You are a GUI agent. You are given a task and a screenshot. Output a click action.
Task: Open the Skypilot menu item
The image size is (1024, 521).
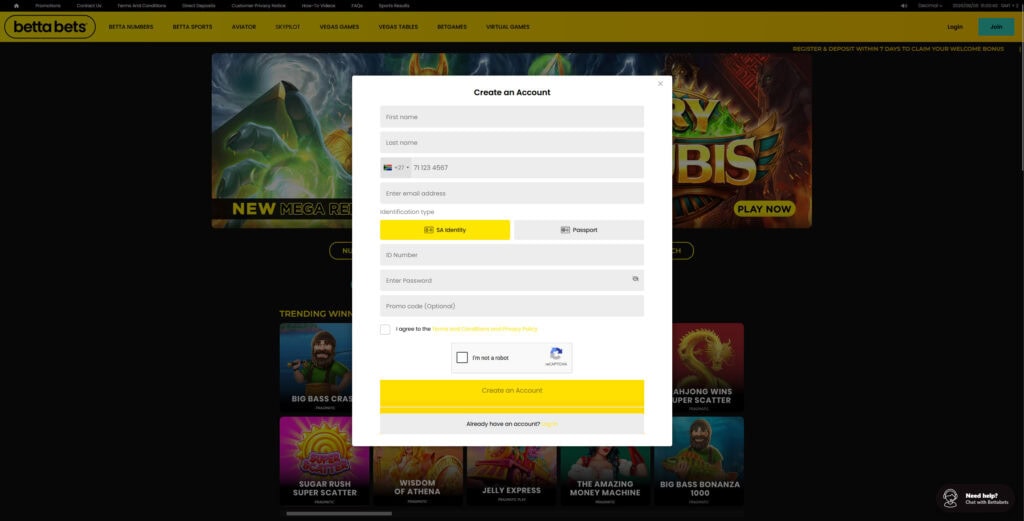click(x=287, y=27)
